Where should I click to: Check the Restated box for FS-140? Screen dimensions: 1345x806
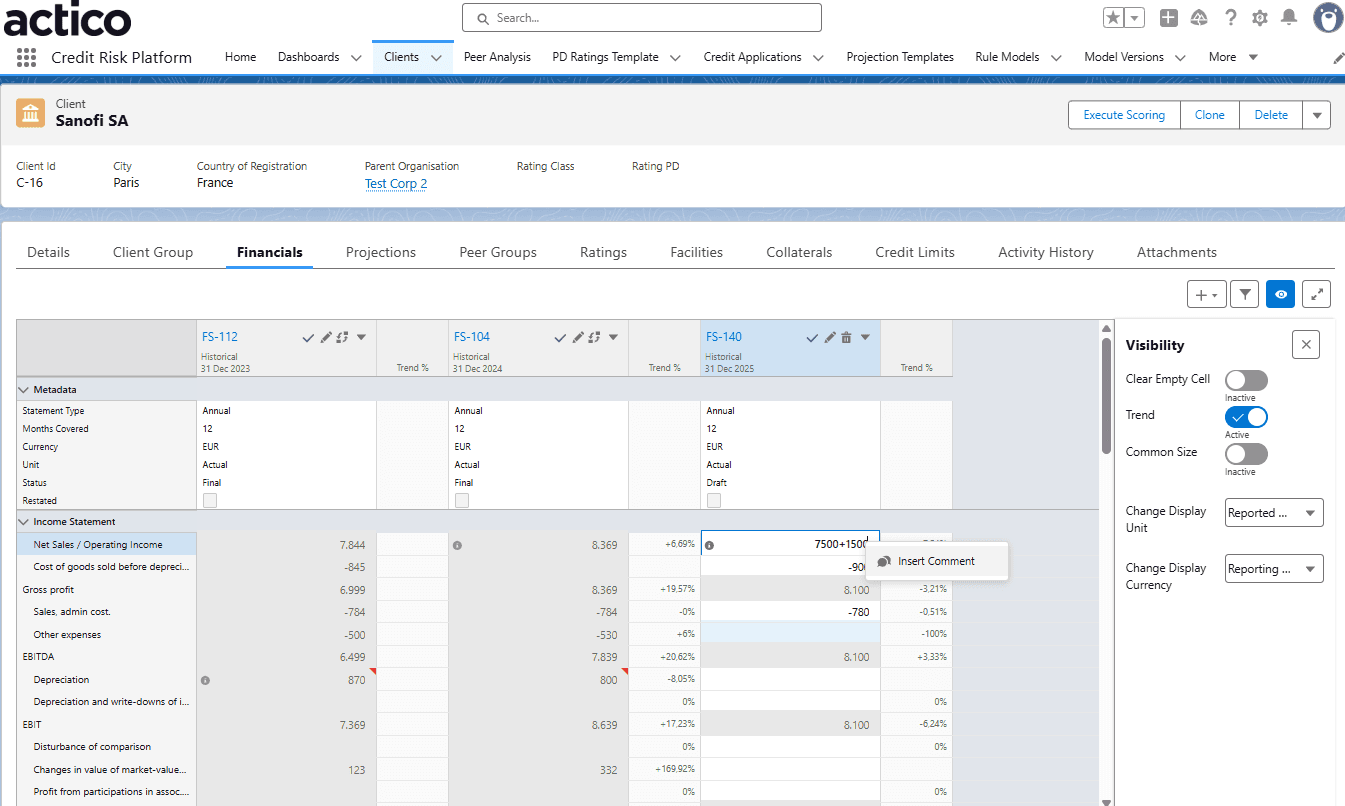click(714, 500)
